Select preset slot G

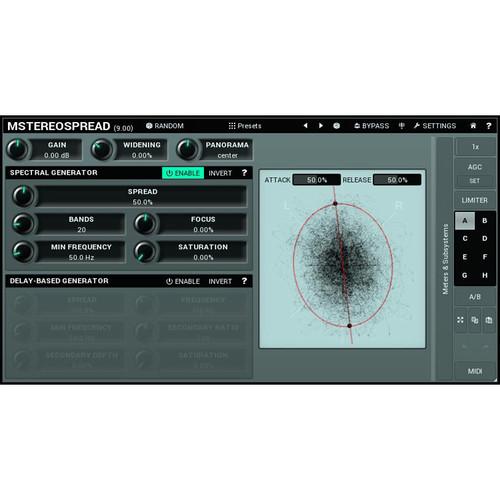point(465,275)
